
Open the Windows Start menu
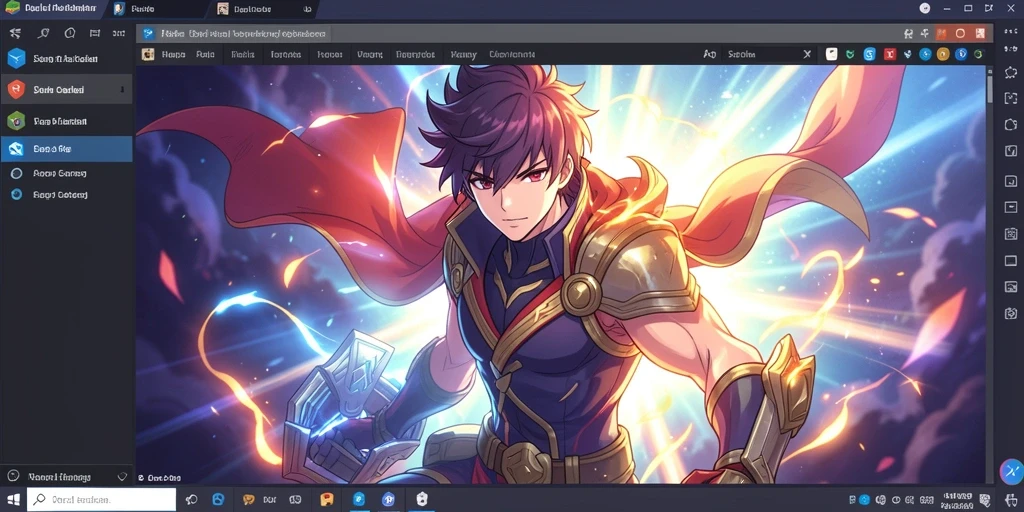(13, 500)
